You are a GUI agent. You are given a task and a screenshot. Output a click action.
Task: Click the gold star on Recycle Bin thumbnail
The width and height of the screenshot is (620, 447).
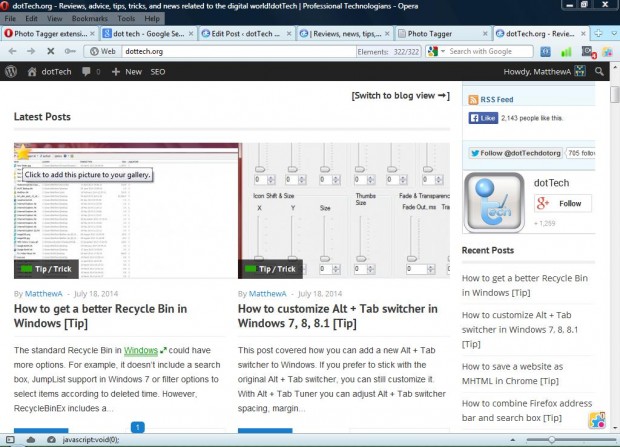(23, 152)
